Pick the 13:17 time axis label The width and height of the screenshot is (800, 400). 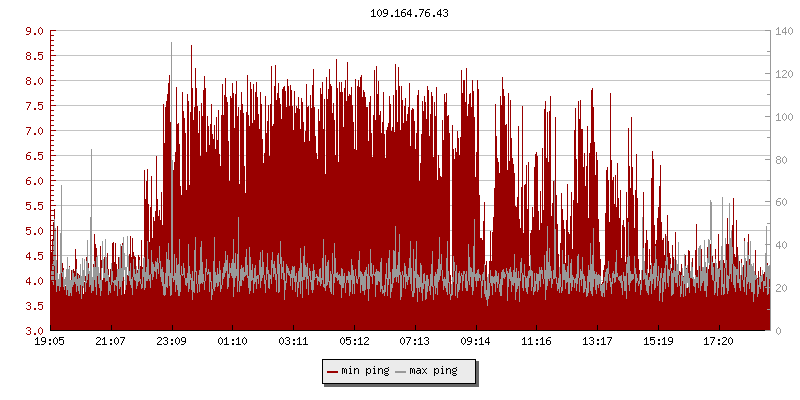pyautogui.click(x=597, y=341)
